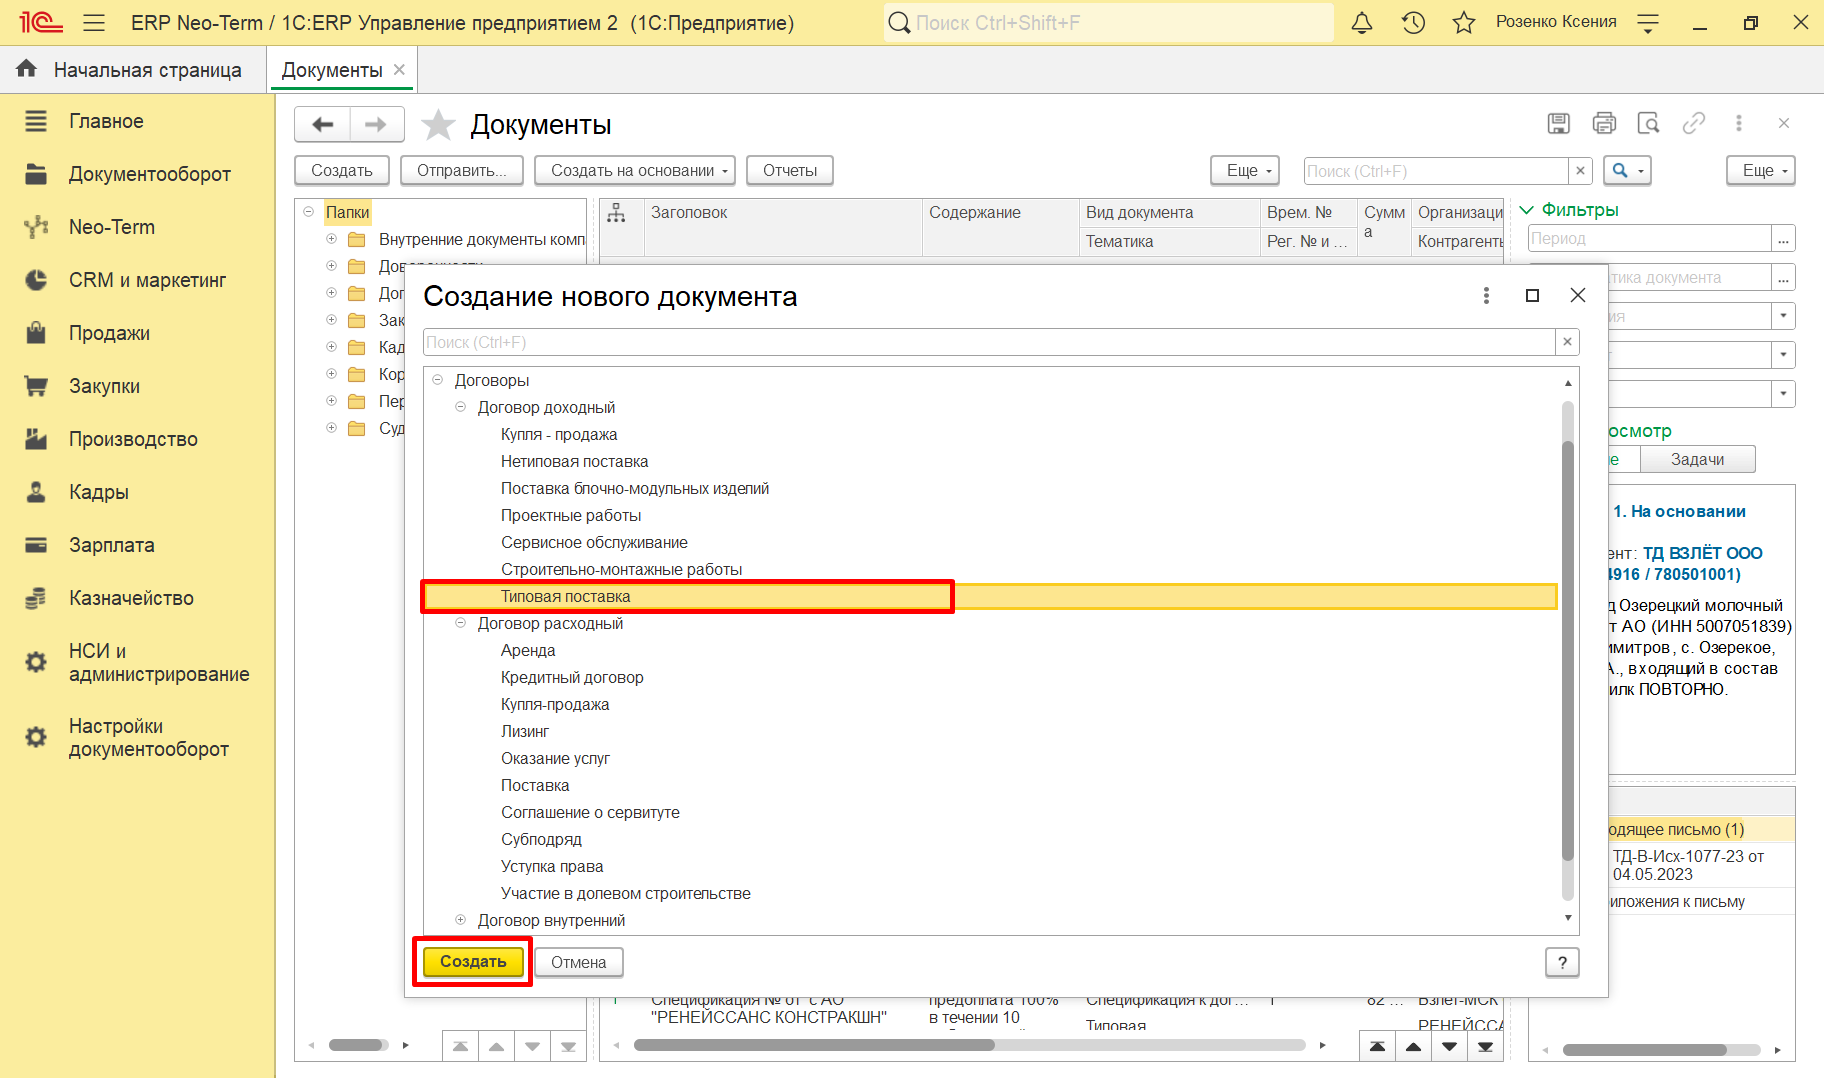Add Документы to favorites star
Viewport: 1824px width, 1078px height.
(x=438, y=125)
